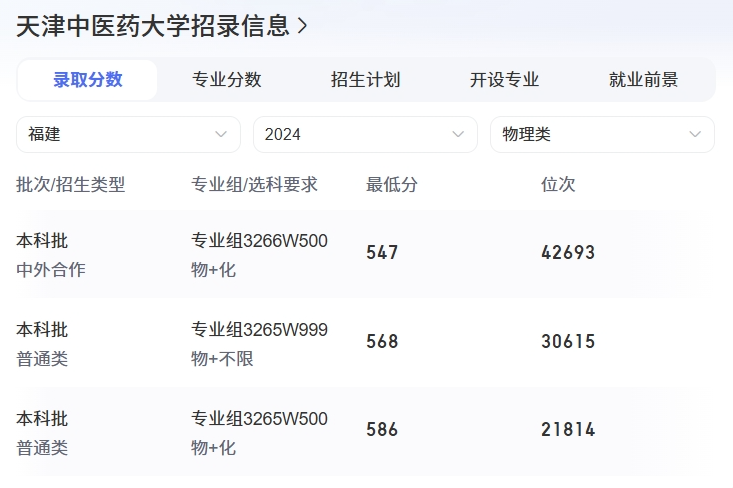Screen dimensions: 733x488
Task: Click lowest score 547
Action: click(382, 253)
